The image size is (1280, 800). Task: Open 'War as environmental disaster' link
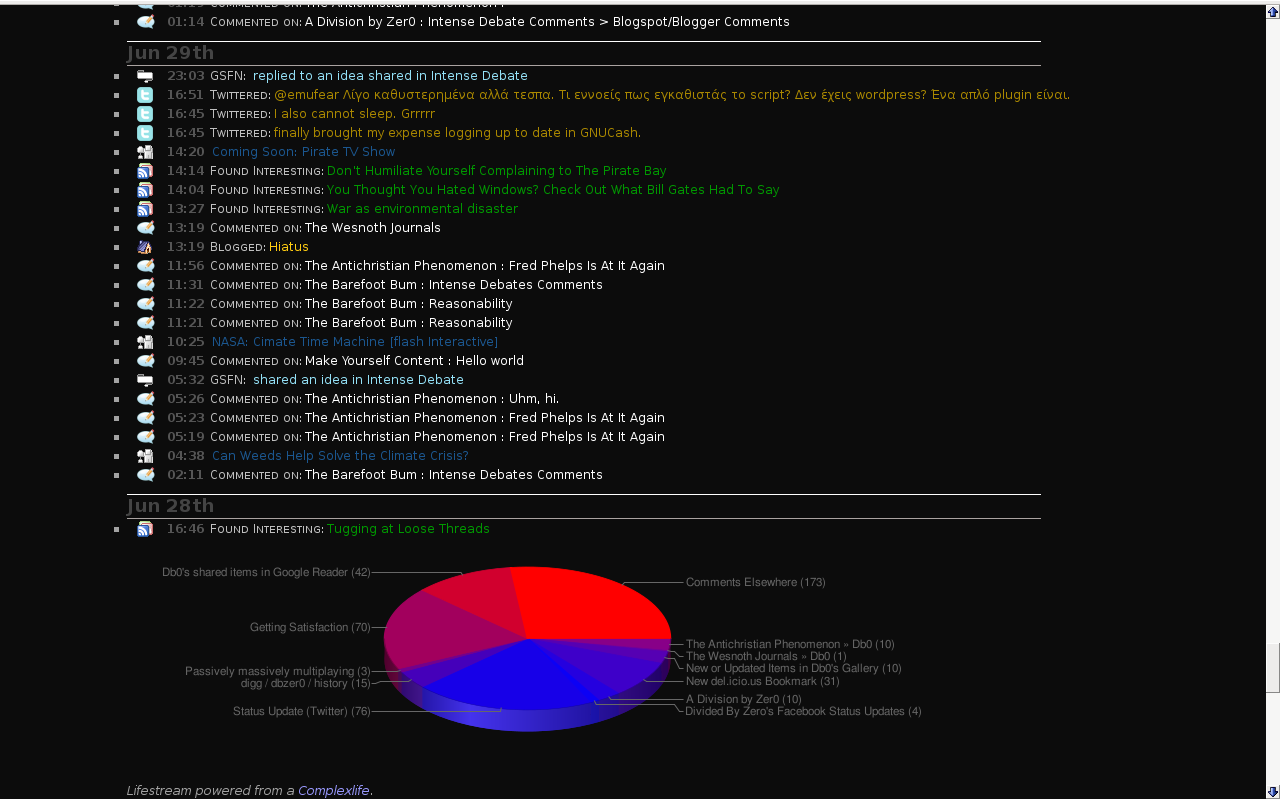(422, 209)
